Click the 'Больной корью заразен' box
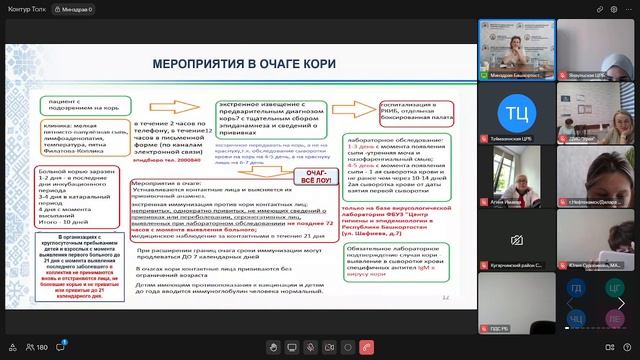The image size is (640, 360). click(77, 197)
